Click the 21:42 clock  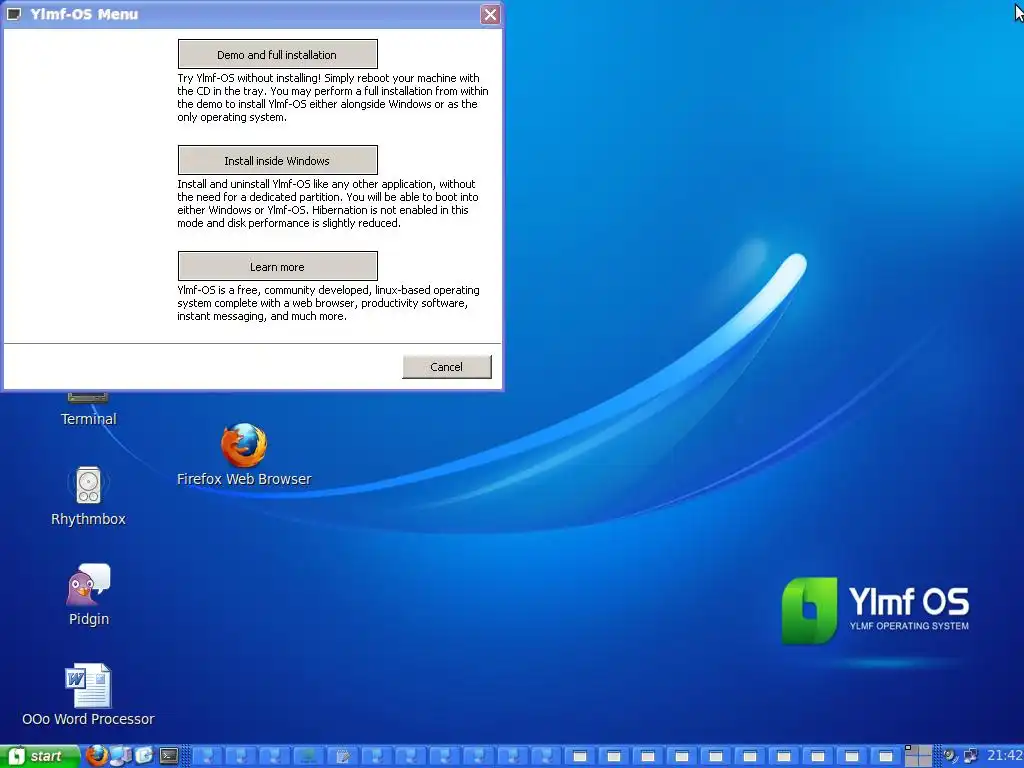click(x=1004, y=756)
